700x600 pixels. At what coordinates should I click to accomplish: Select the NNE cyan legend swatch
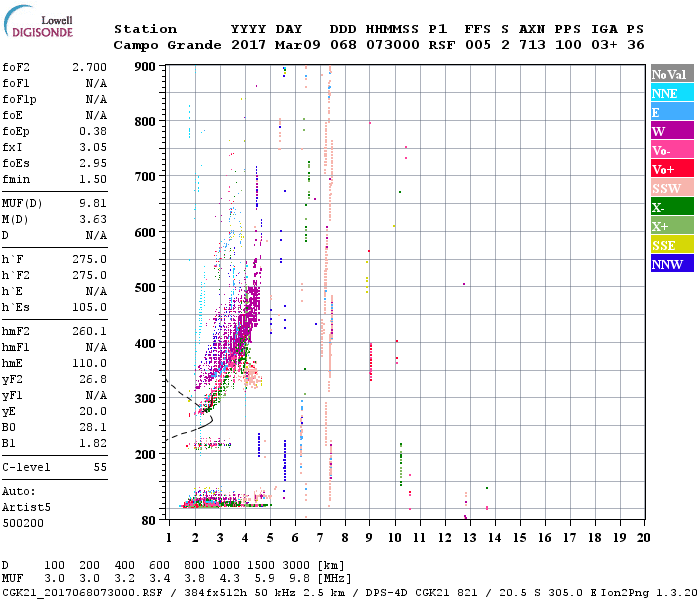[672, 93]
